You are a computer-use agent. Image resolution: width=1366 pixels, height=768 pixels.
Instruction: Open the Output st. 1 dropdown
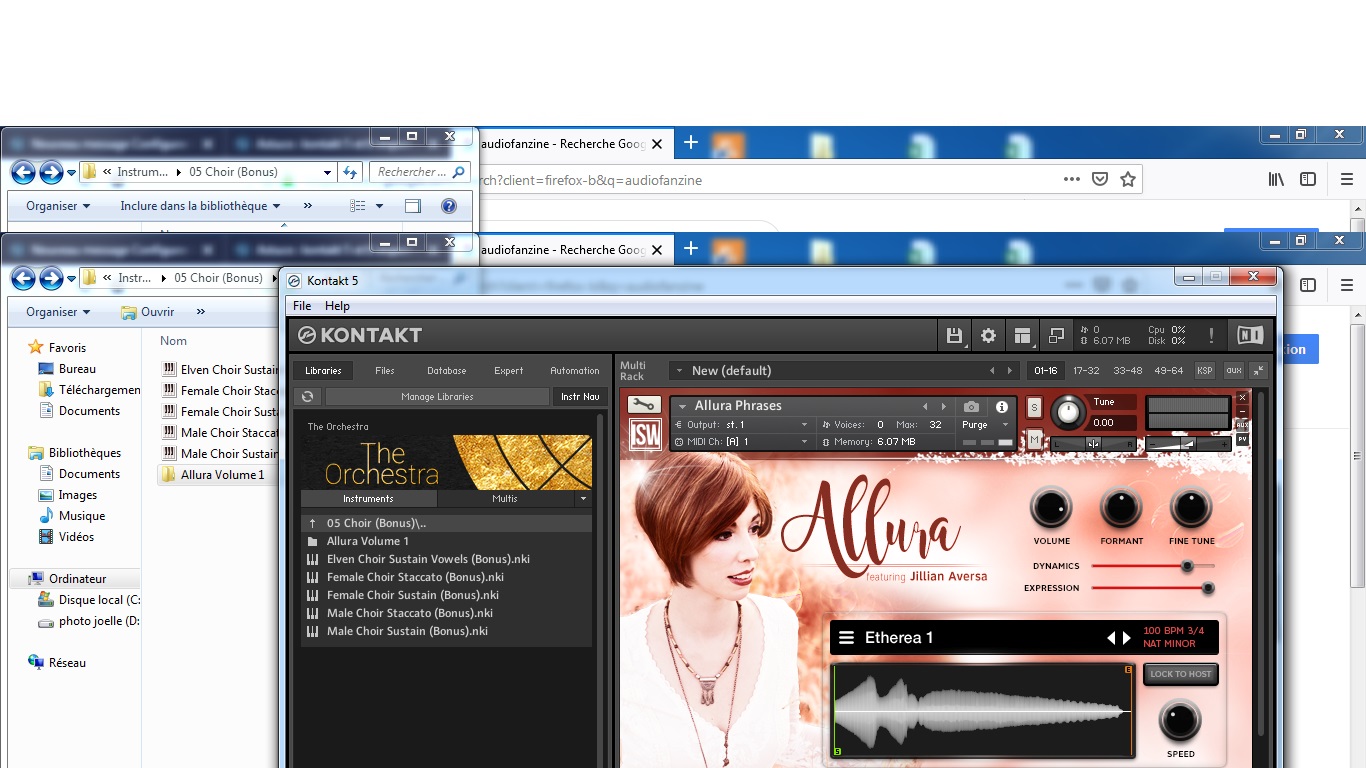tap(804, 425)
